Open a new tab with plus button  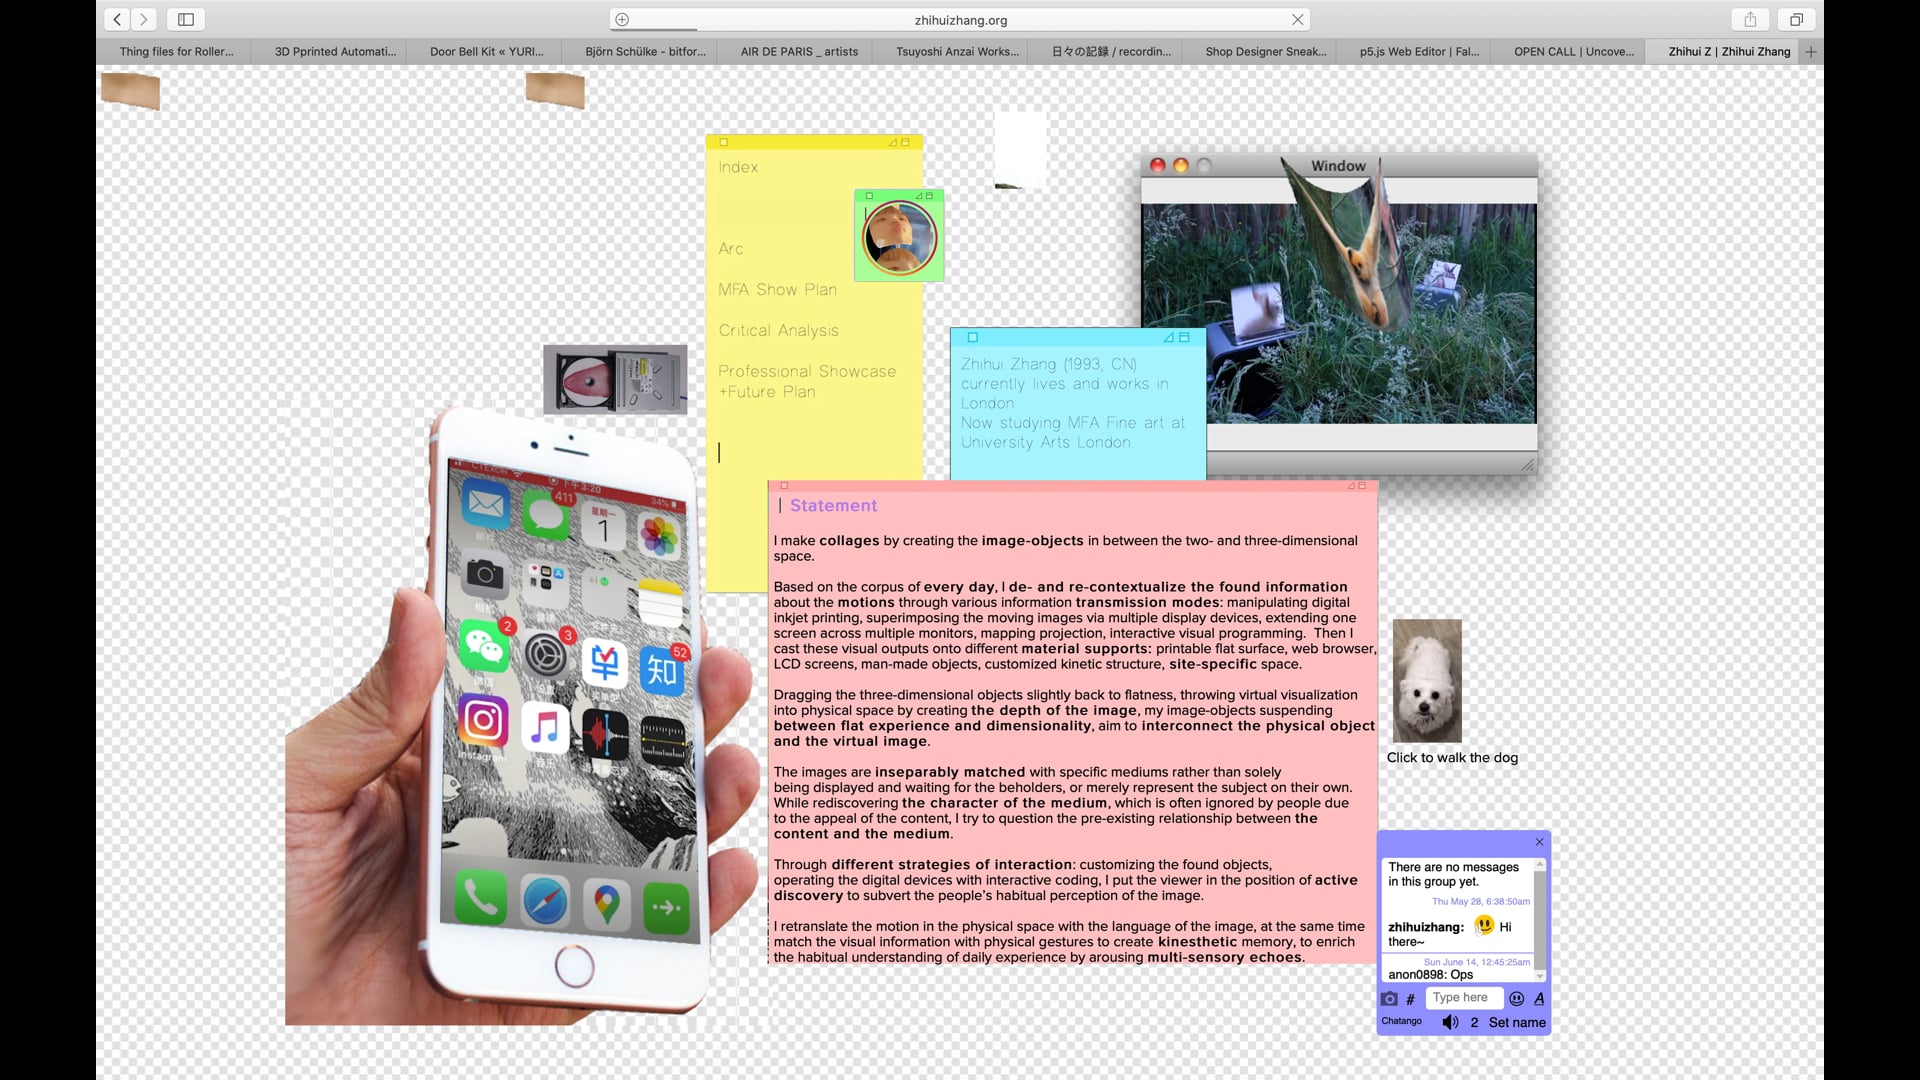coord(1810,51)
